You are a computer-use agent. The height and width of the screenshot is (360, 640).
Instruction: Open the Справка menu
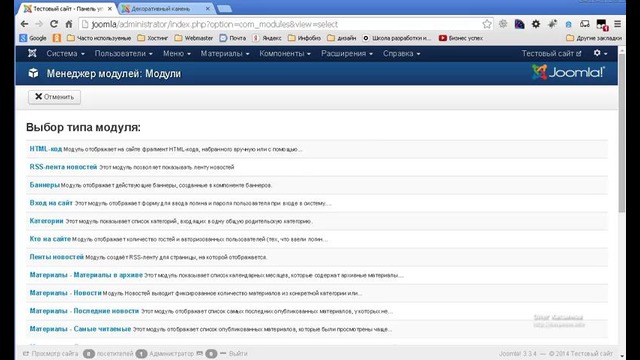pos(401,53)
